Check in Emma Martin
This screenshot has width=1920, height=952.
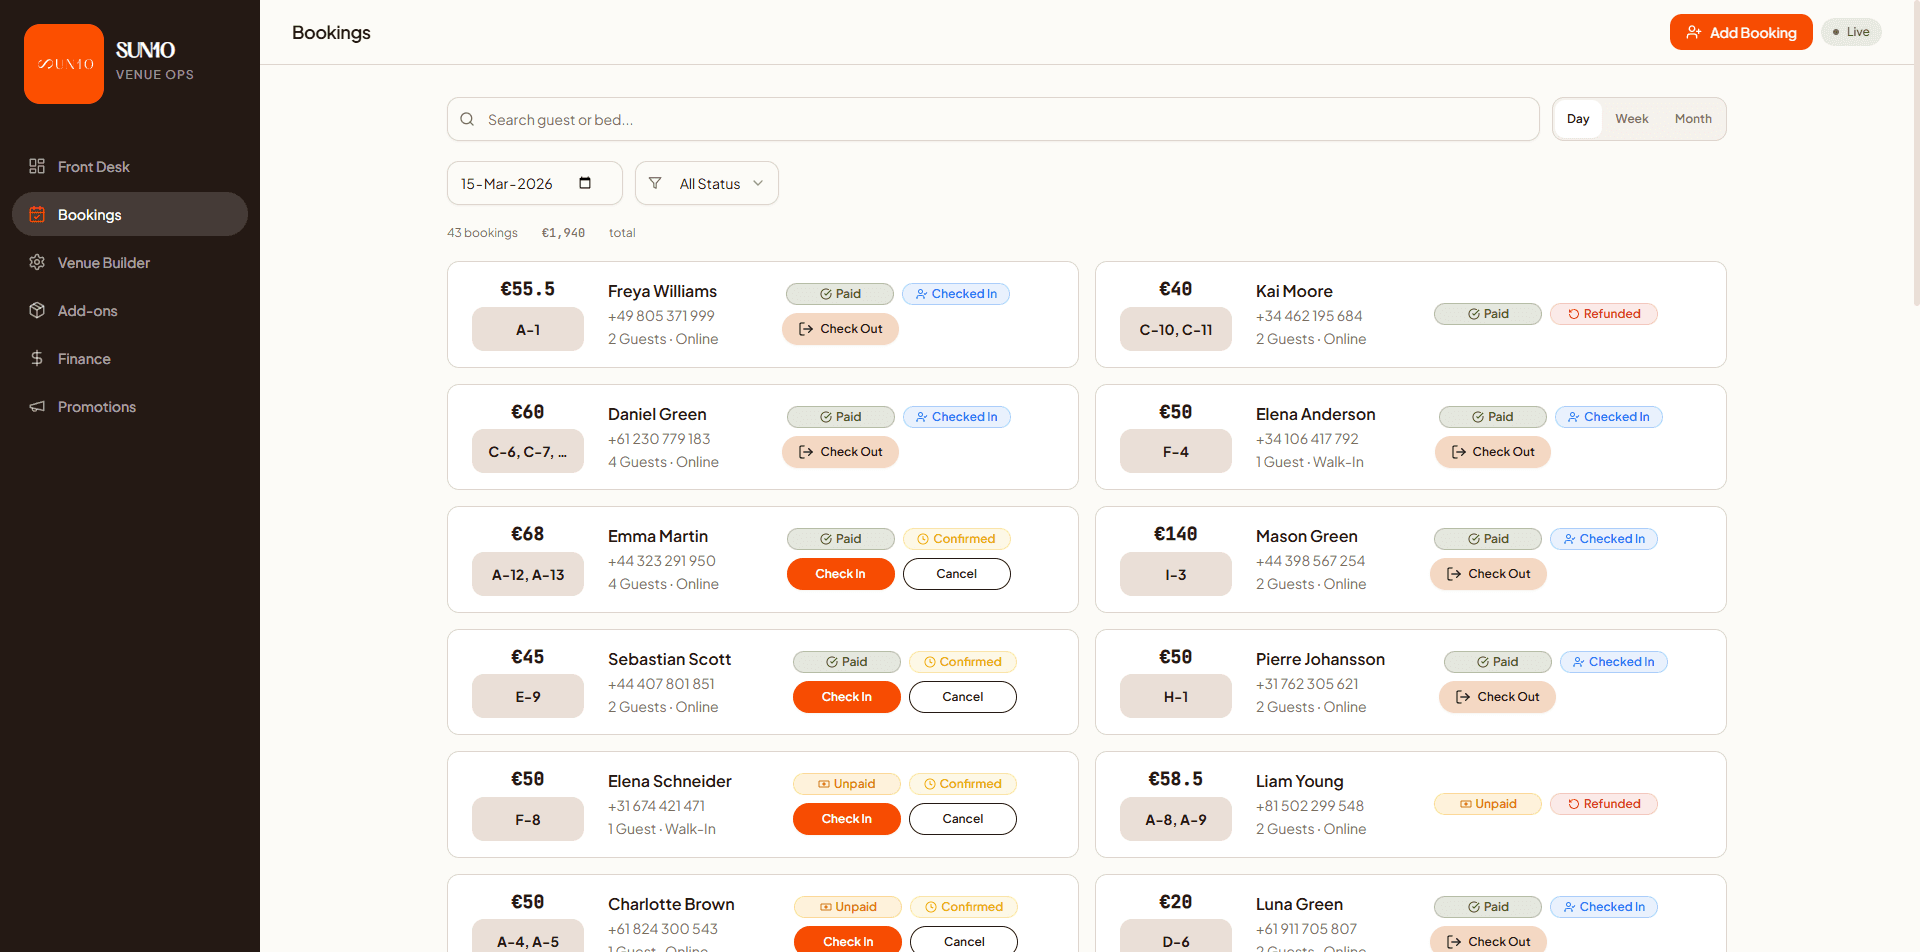[840, 574]
